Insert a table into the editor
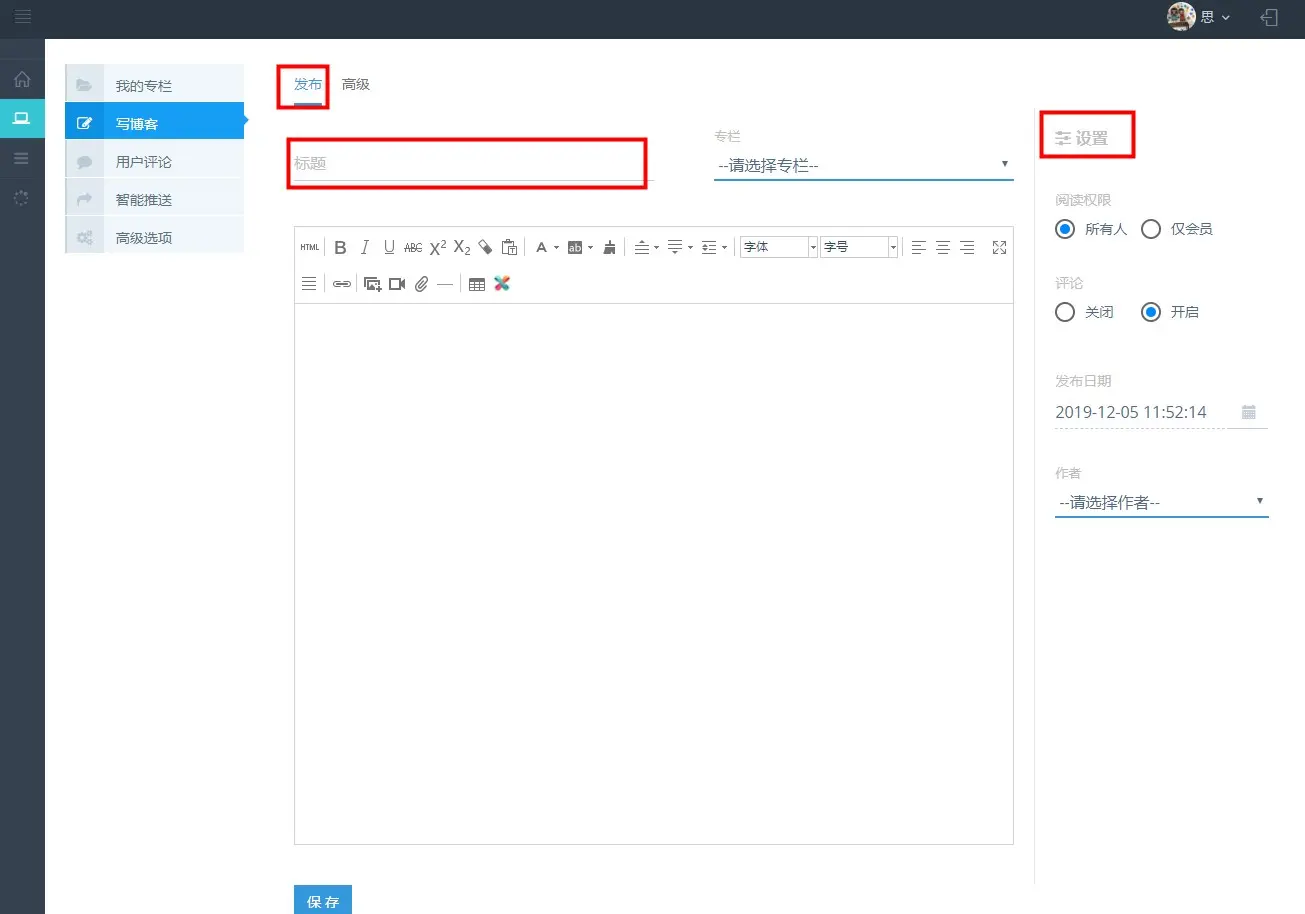 tap(477, 284)
